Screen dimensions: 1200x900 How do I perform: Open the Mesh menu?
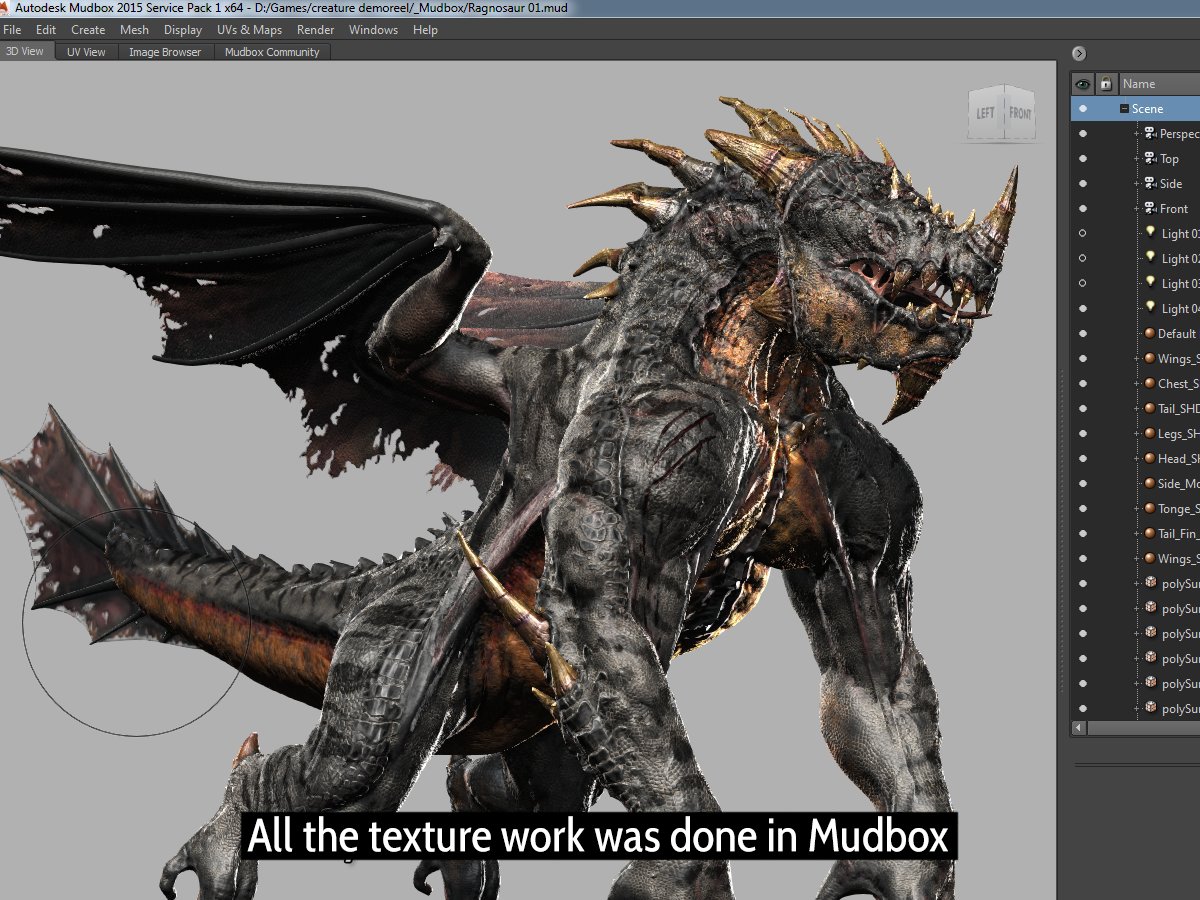tap(134, 30)
